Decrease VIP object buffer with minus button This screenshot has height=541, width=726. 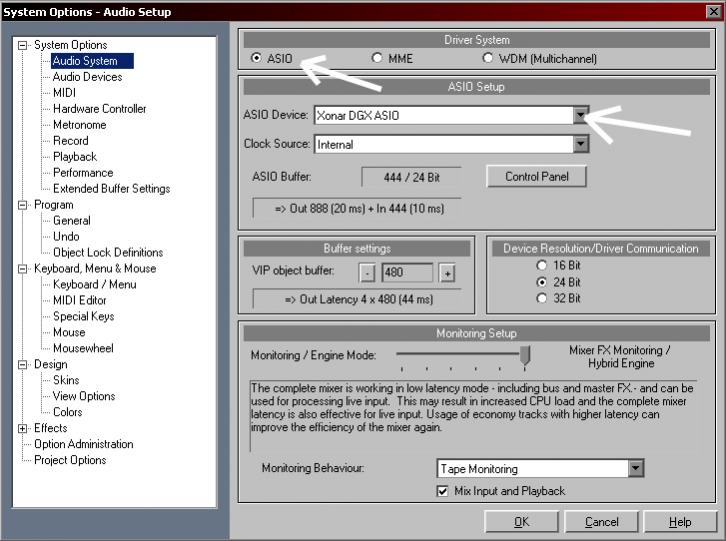pos(368,273)
